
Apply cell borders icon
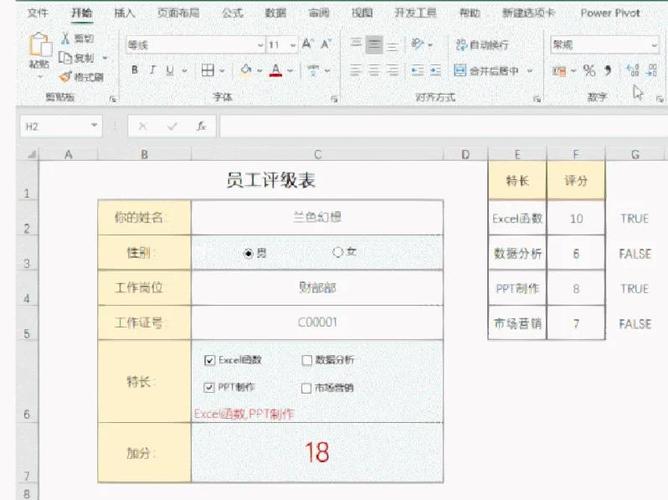click(x=208, y=70)
